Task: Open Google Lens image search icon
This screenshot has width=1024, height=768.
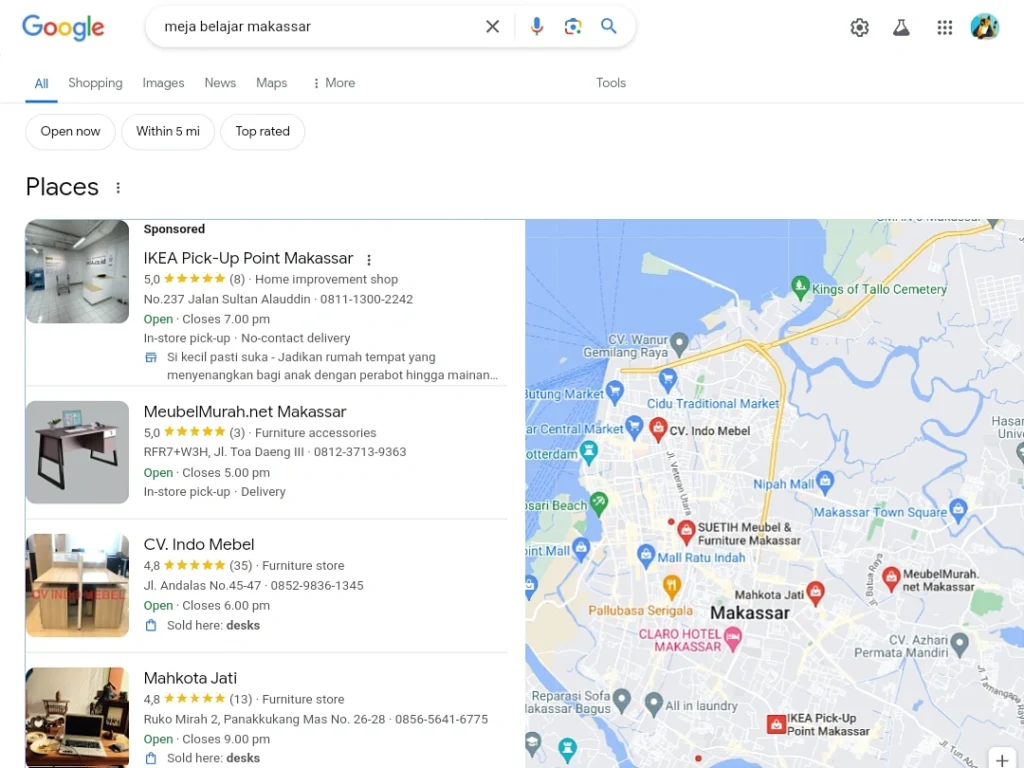Action: point(573,27)
